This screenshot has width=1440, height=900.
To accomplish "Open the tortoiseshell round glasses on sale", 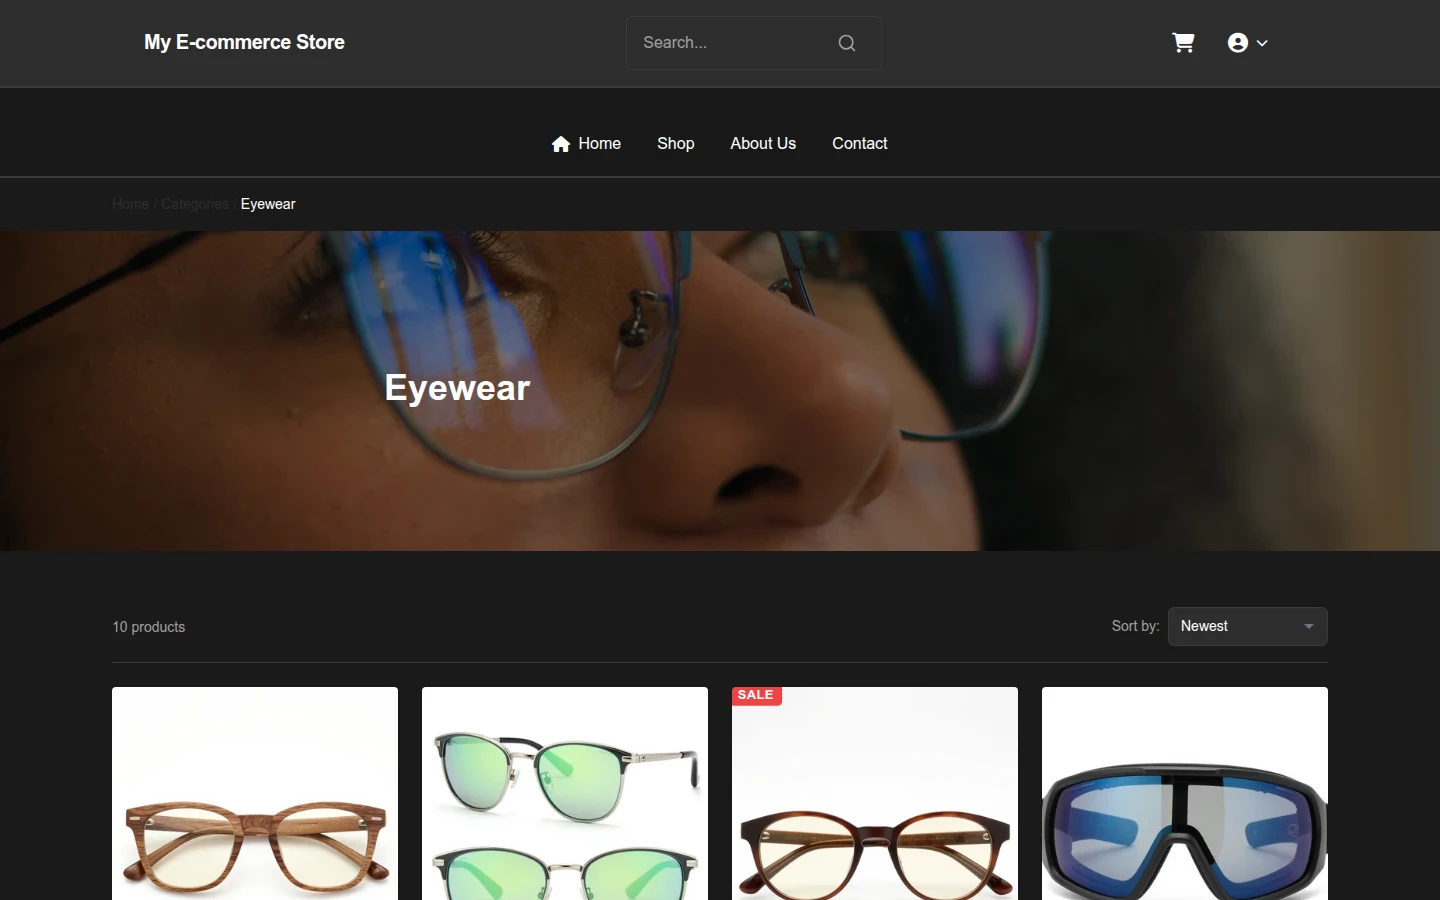I will [875, 794].
